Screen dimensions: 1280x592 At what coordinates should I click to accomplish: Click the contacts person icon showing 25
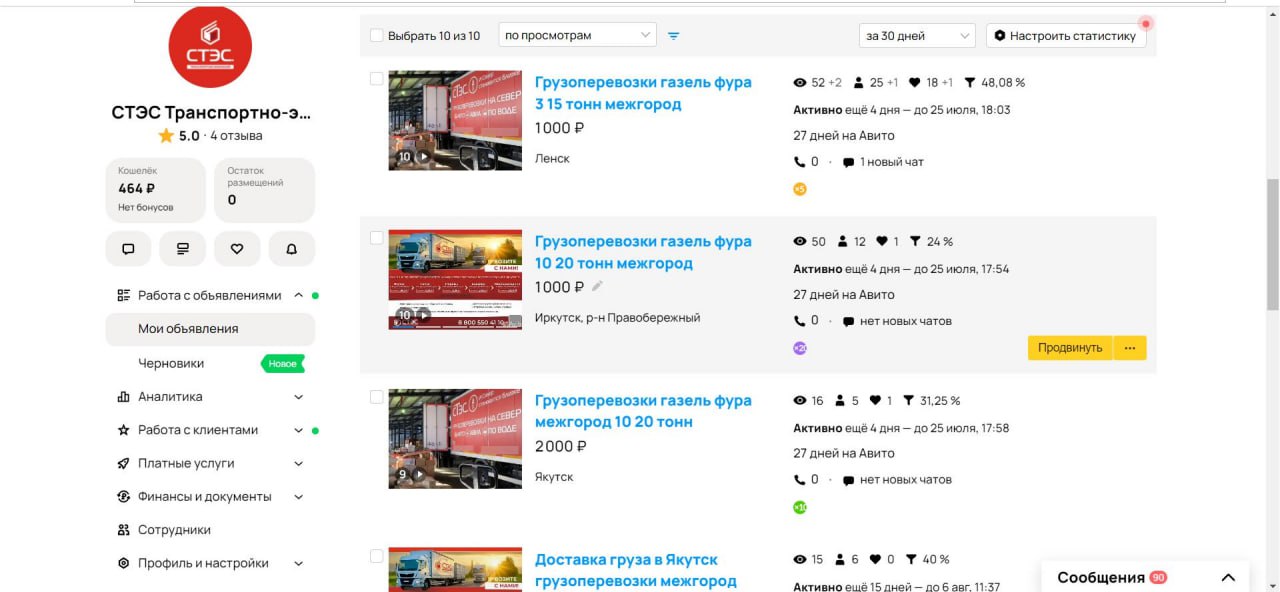pos(859,82)
